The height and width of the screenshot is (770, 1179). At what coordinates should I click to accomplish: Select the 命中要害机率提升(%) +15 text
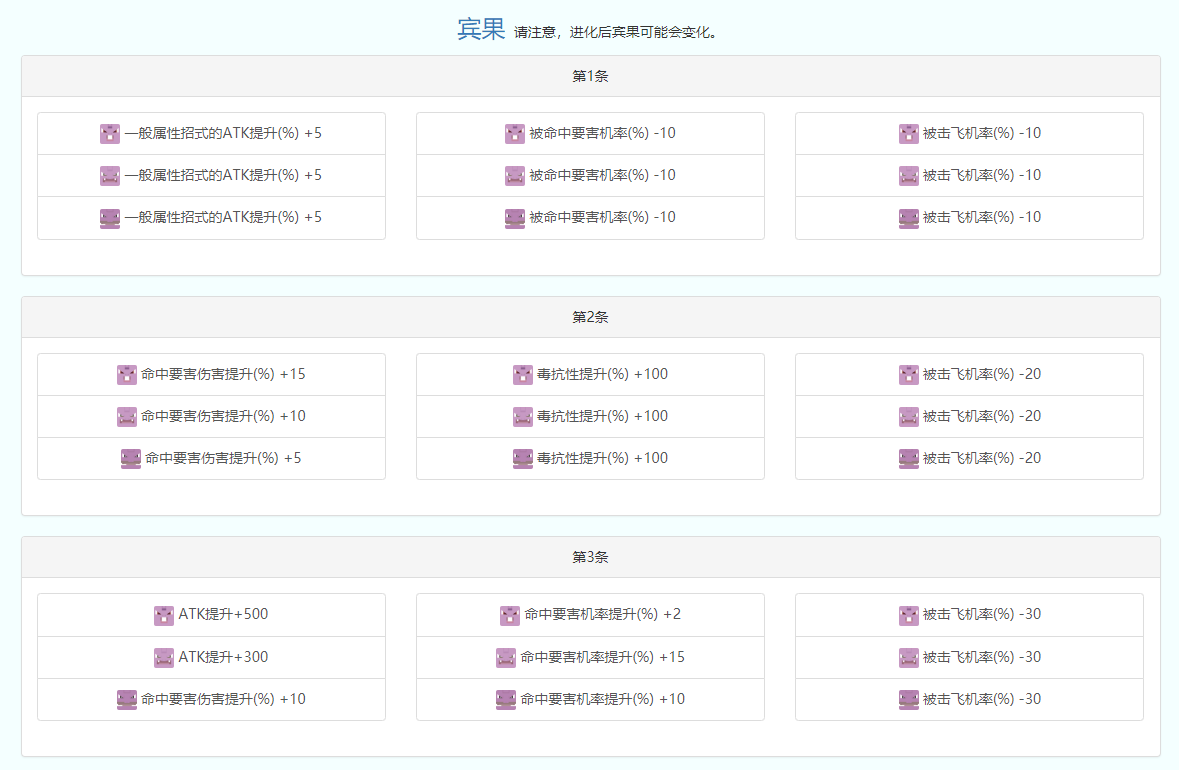pos(602,657)
